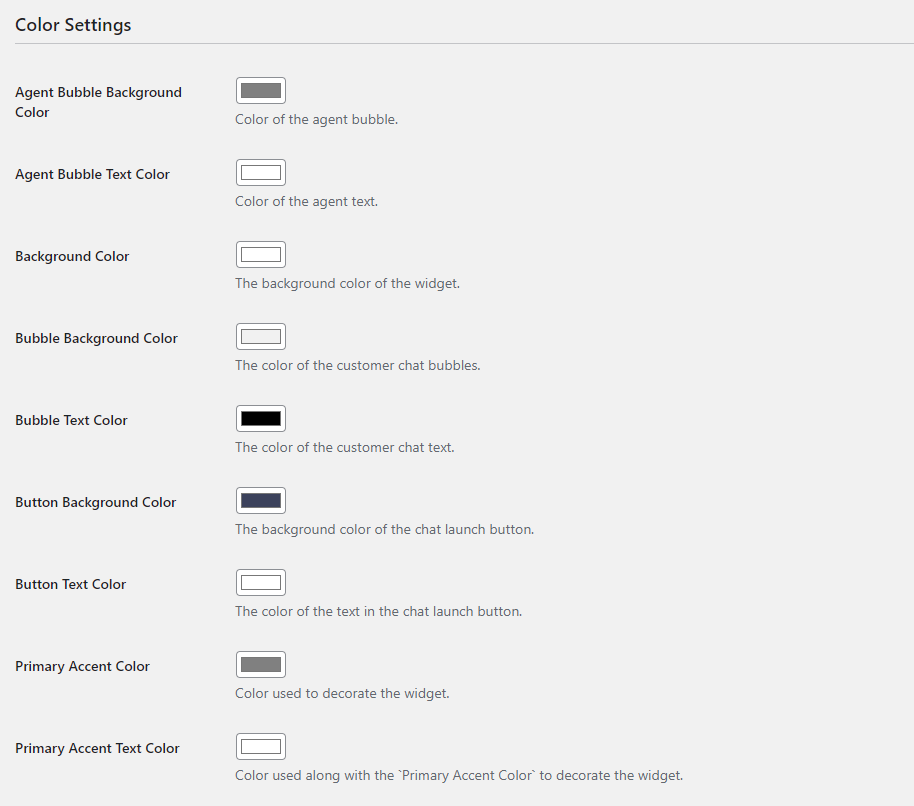The image size is (914, 806).
Task: Open the black Bubble Text Color swatch
Action: (x=261, y=418)
